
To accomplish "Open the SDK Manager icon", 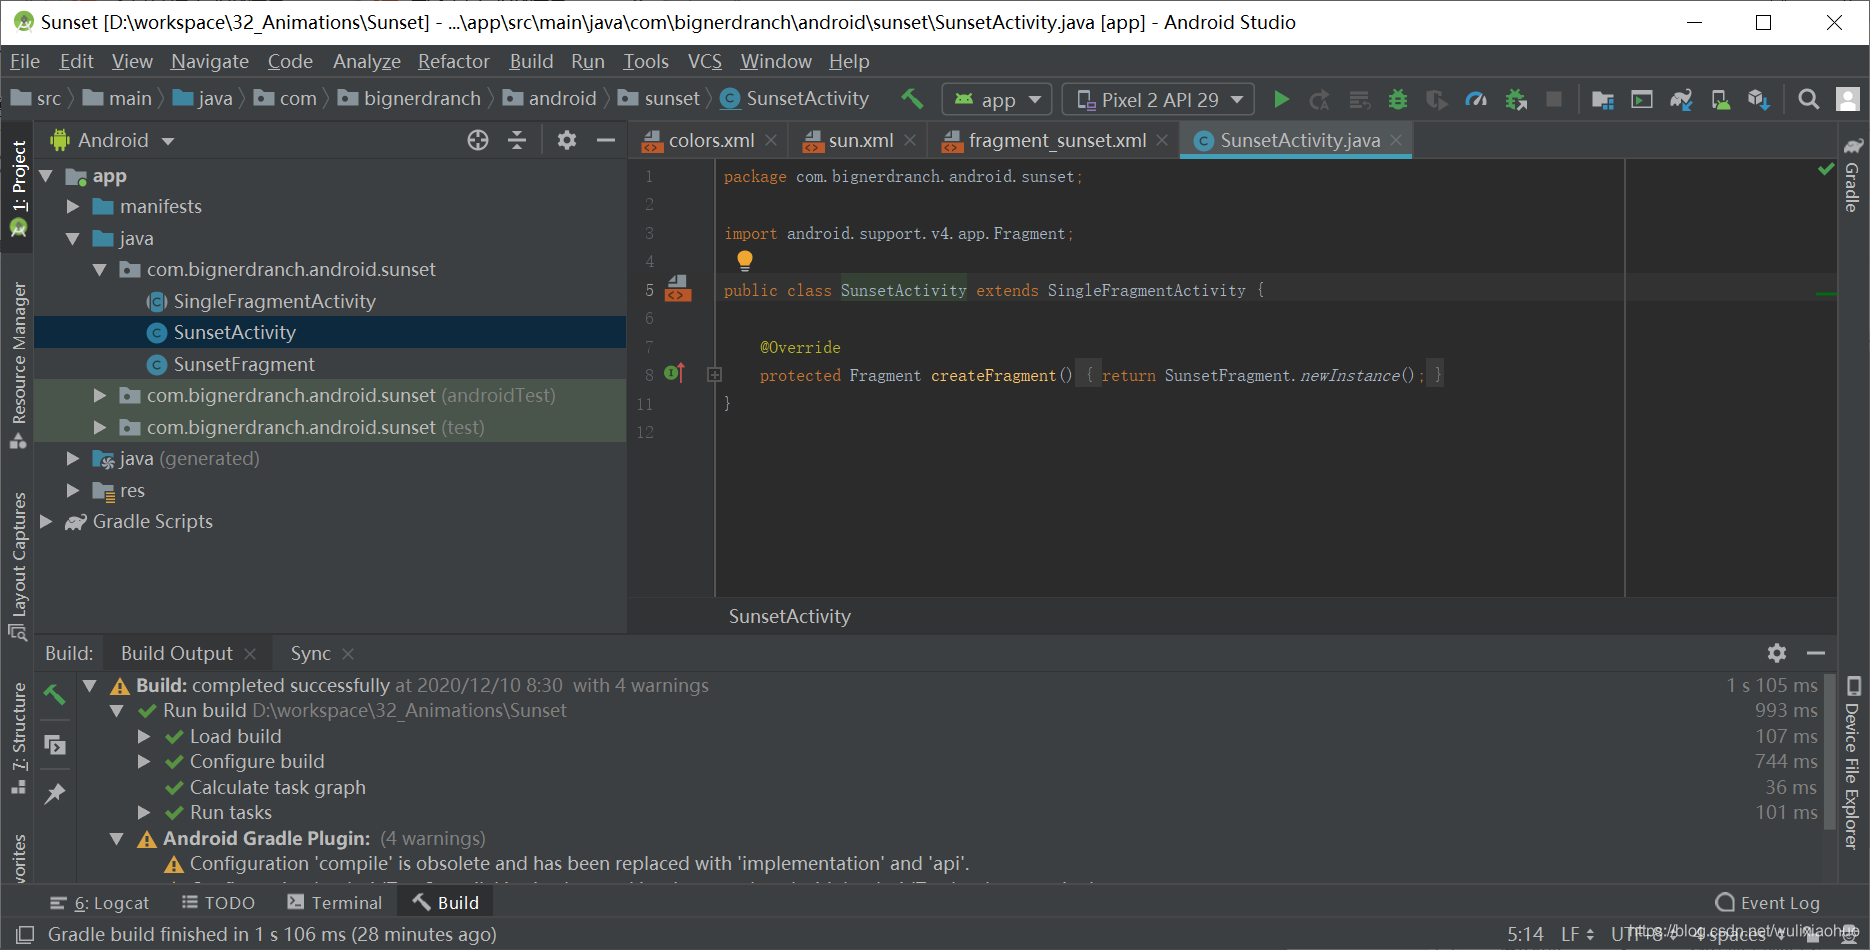I will pos(1759,99).
